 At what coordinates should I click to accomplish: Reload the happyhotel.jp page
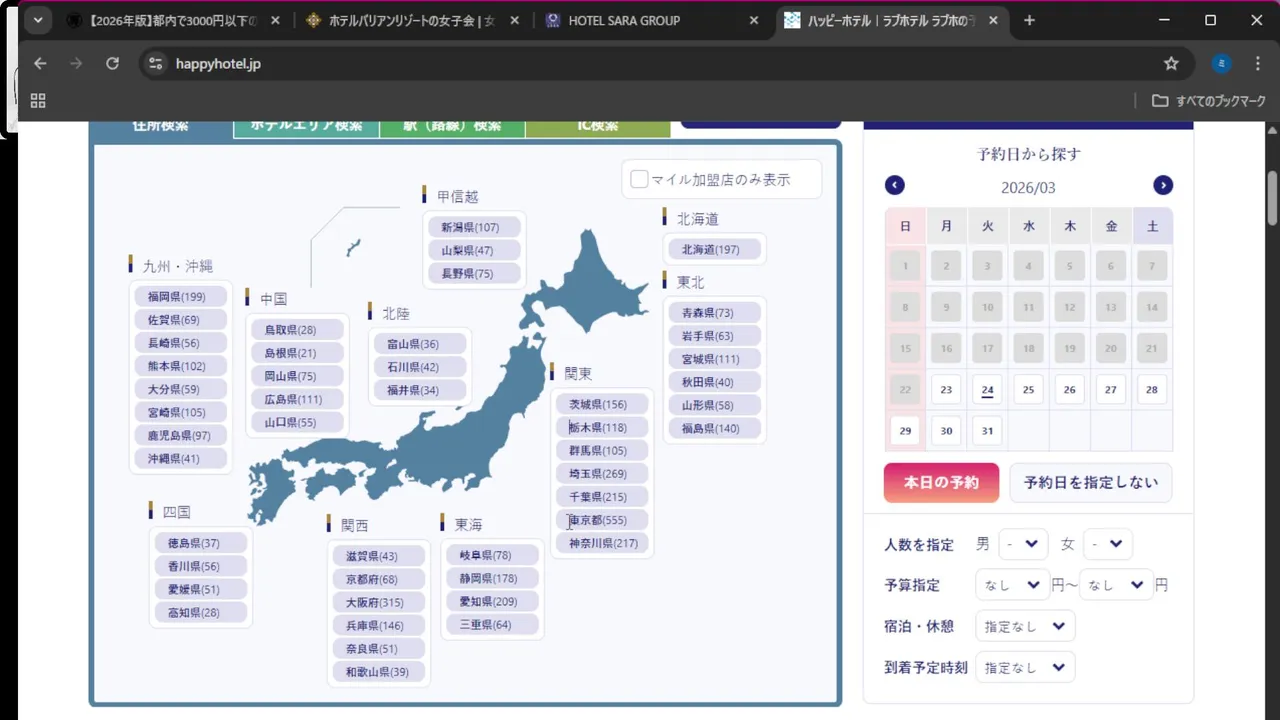[112, 63]
